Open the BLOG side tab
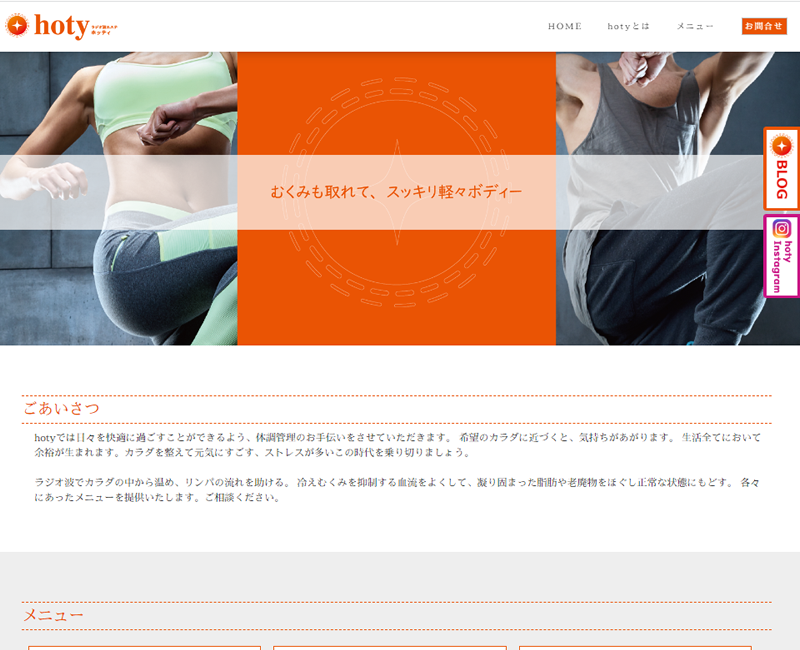This screenshot has height=650, width=800. coord(781,168)
